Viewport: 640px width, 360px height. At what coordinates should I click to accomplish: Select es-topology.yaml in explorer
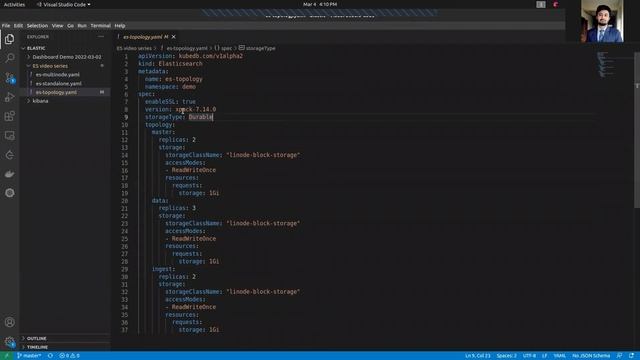56,92
